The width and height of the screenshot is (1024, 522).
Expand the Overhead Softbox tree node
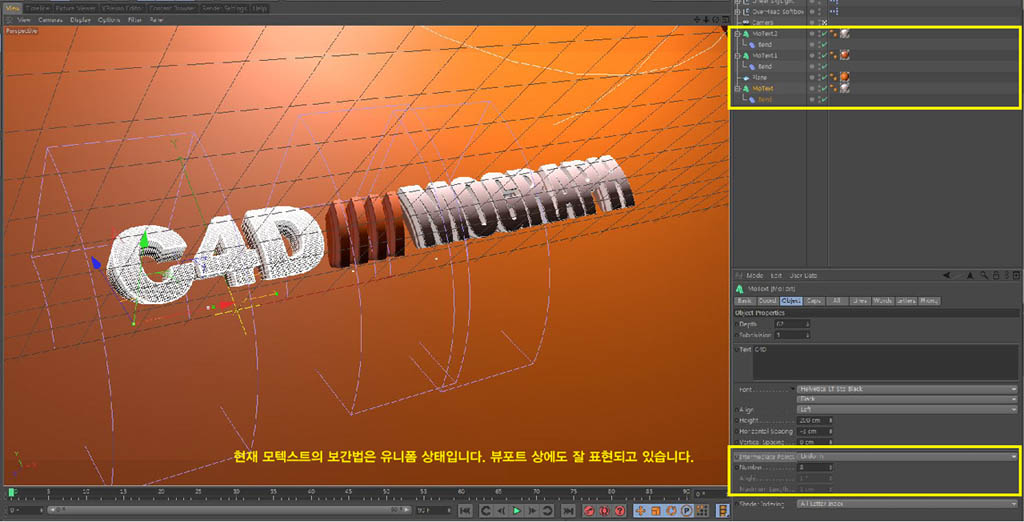(x=737, y=12)
